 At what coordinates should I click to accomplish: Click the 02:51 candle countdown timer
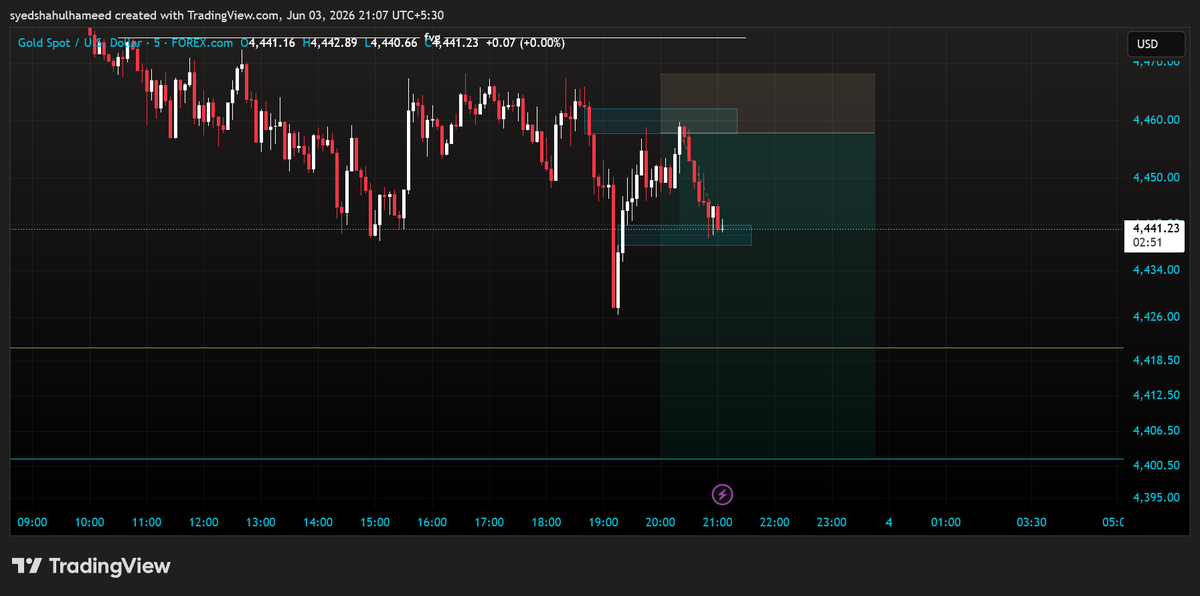click(x=1147, y=242)
